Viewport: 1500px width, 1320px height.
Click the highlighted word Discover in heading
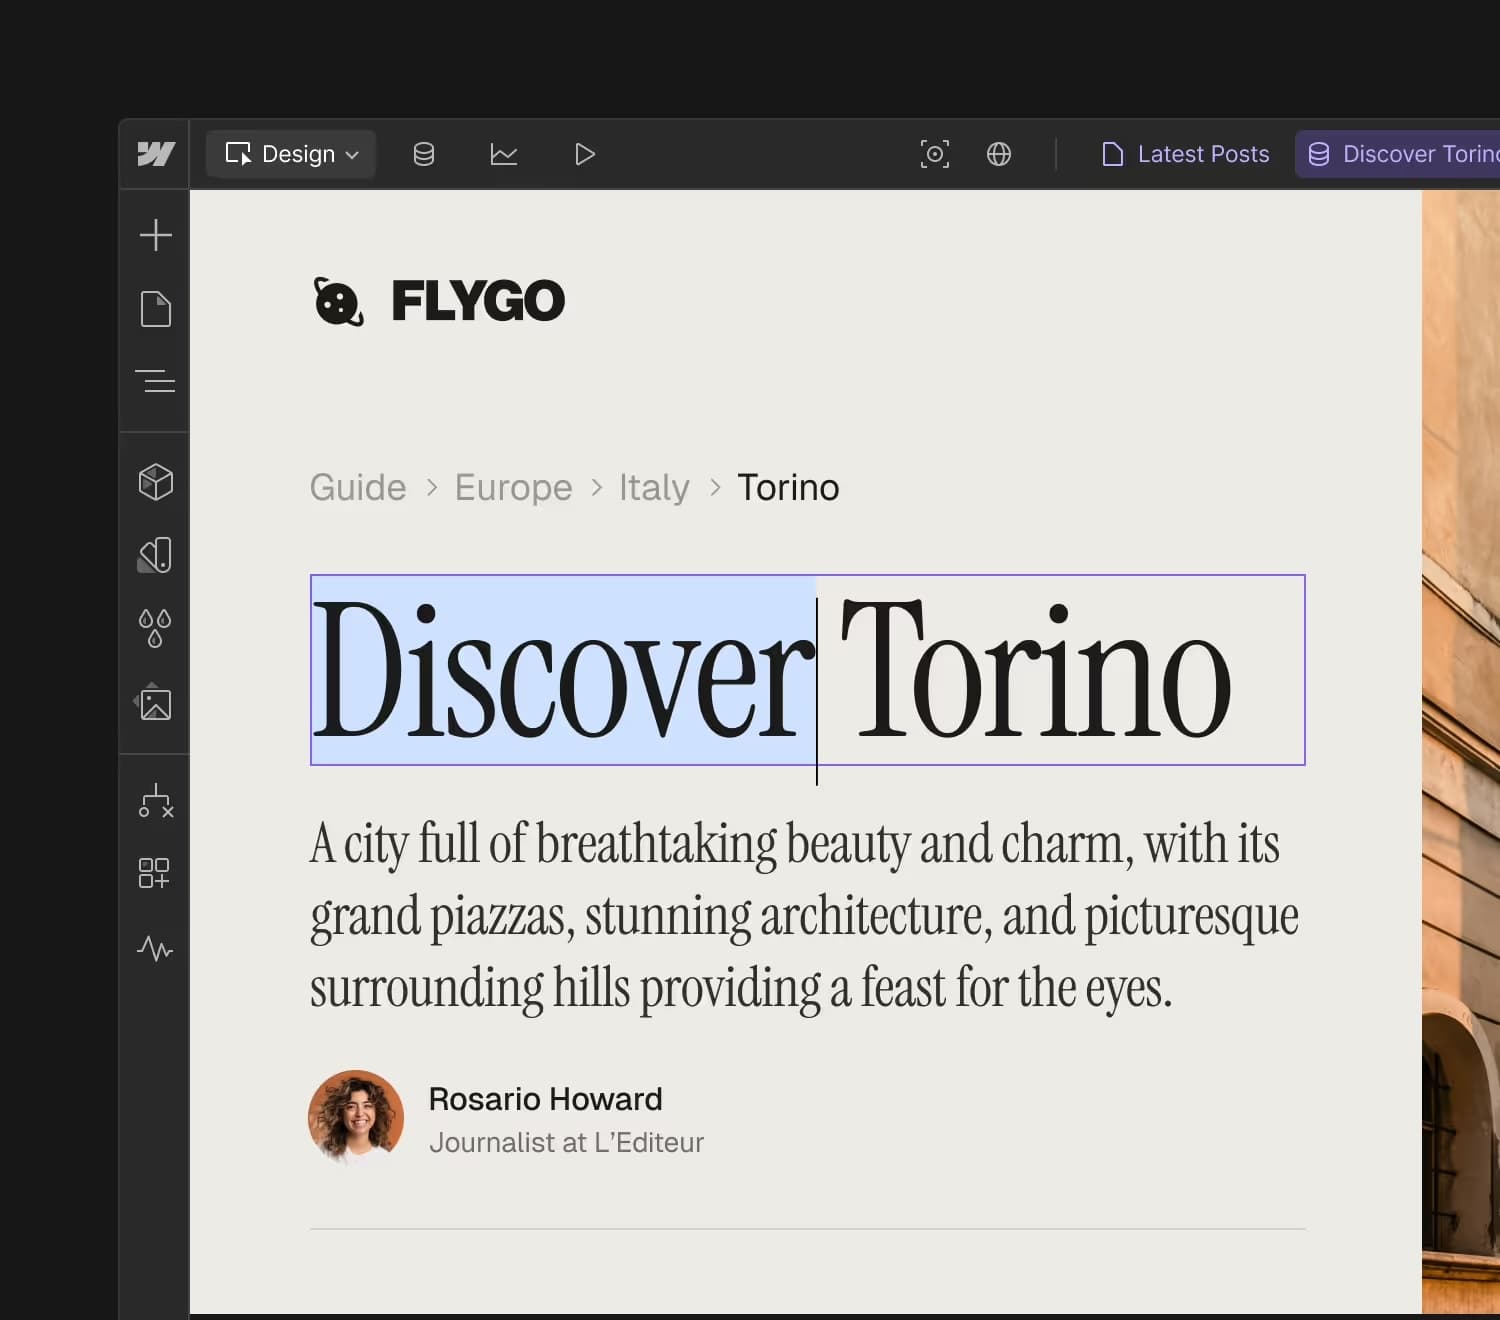(564, 670)
